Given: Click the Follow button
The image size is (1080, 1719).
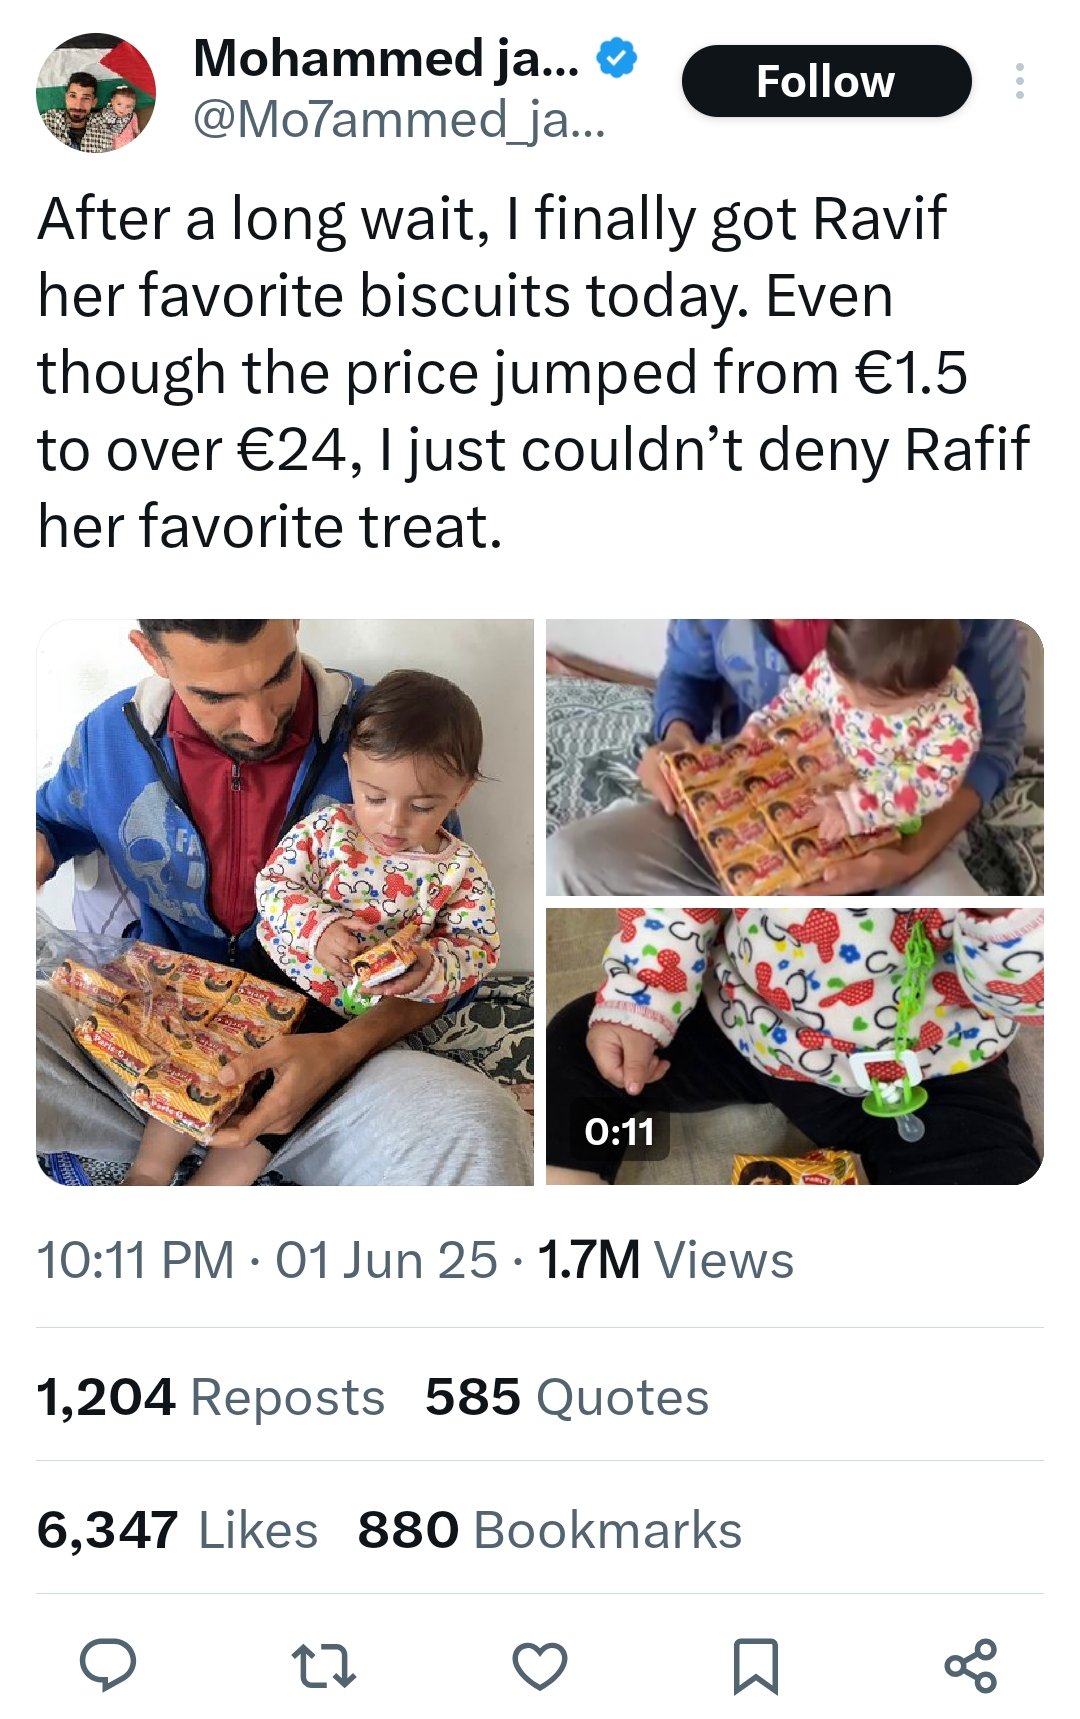Looking at the screenshot, I should [x=826, y=81].
